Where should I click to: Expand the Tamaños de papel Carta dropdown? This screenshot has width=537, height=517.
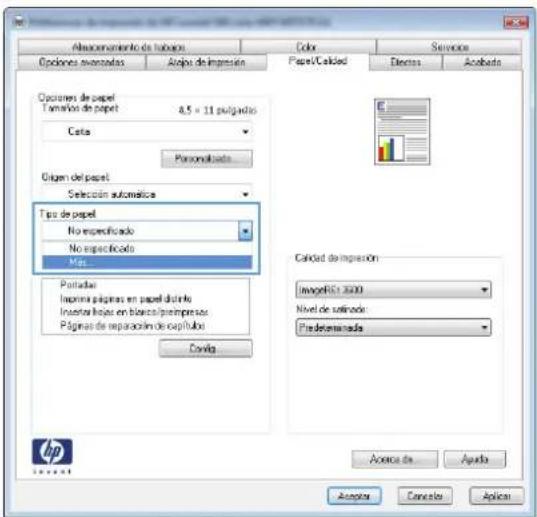147,131
